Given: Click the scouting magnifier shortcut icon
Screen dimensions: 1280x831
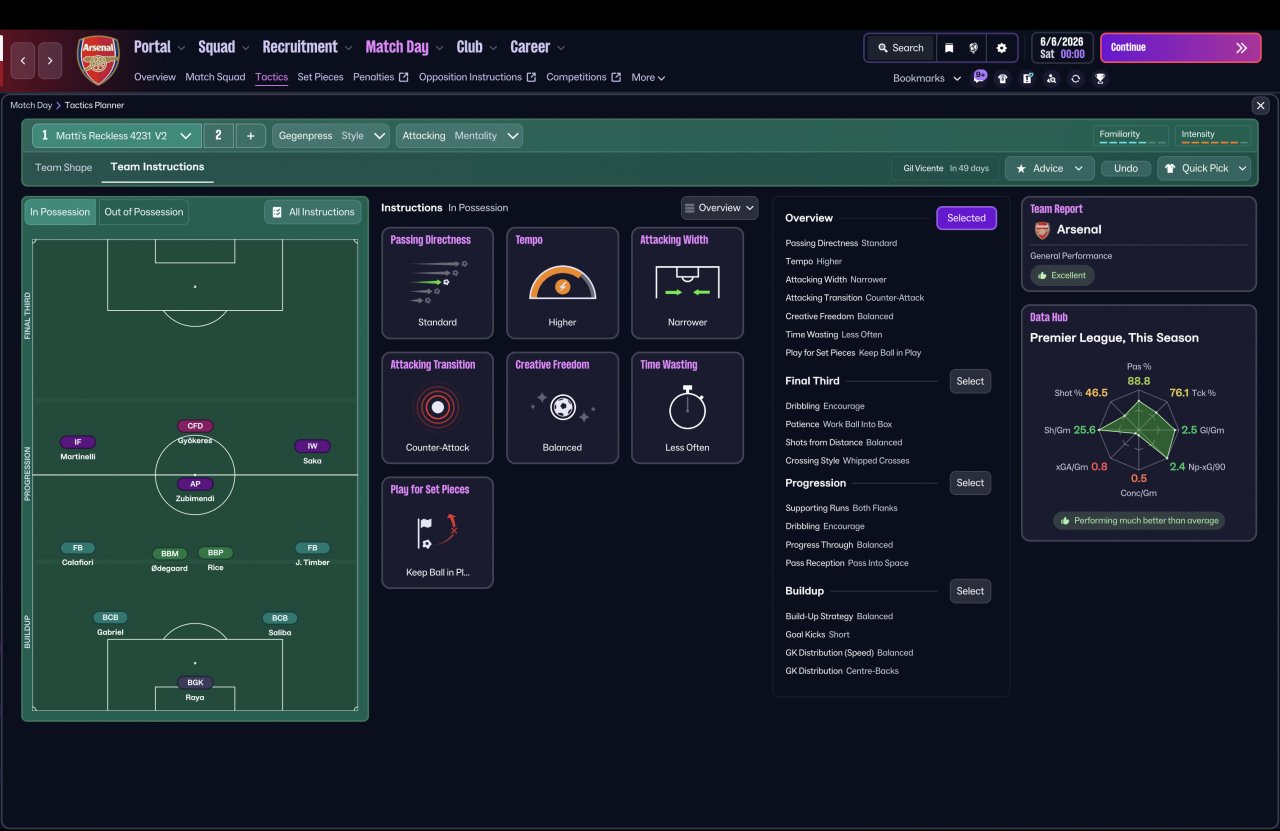Looking at the screenshot, I should click(1051, 78).
